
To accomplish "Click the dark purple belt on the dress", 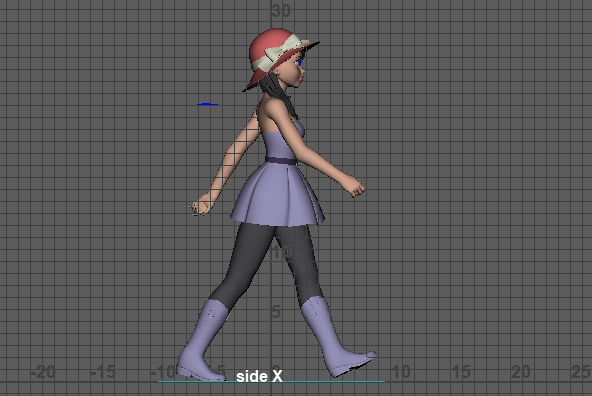I will 281,161.
